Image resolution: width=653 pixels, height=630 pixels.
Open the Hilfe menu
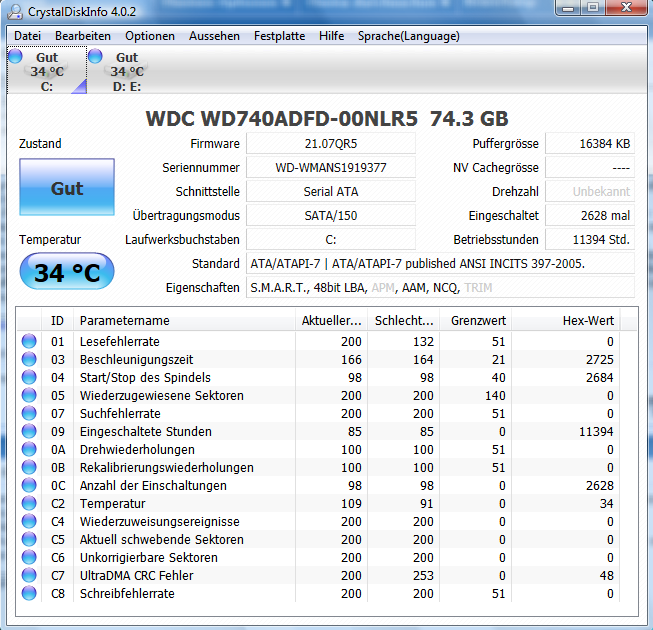331,36
